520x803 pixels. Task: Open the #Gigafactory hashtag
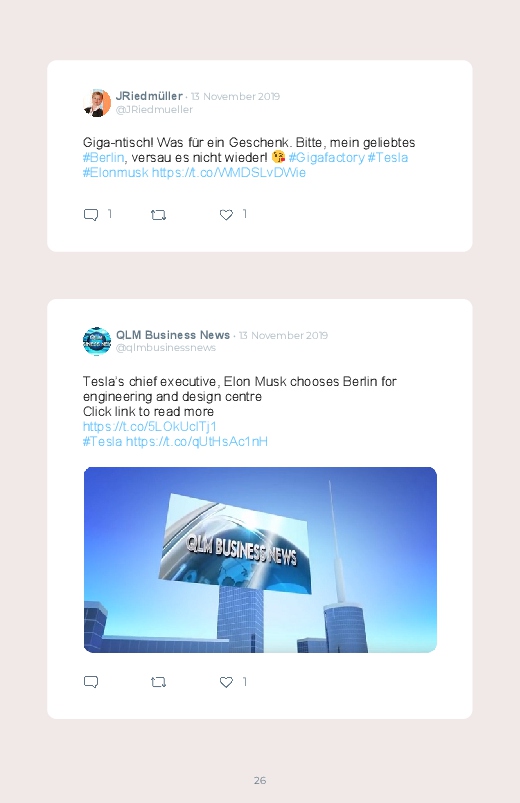tap(326, 158)
